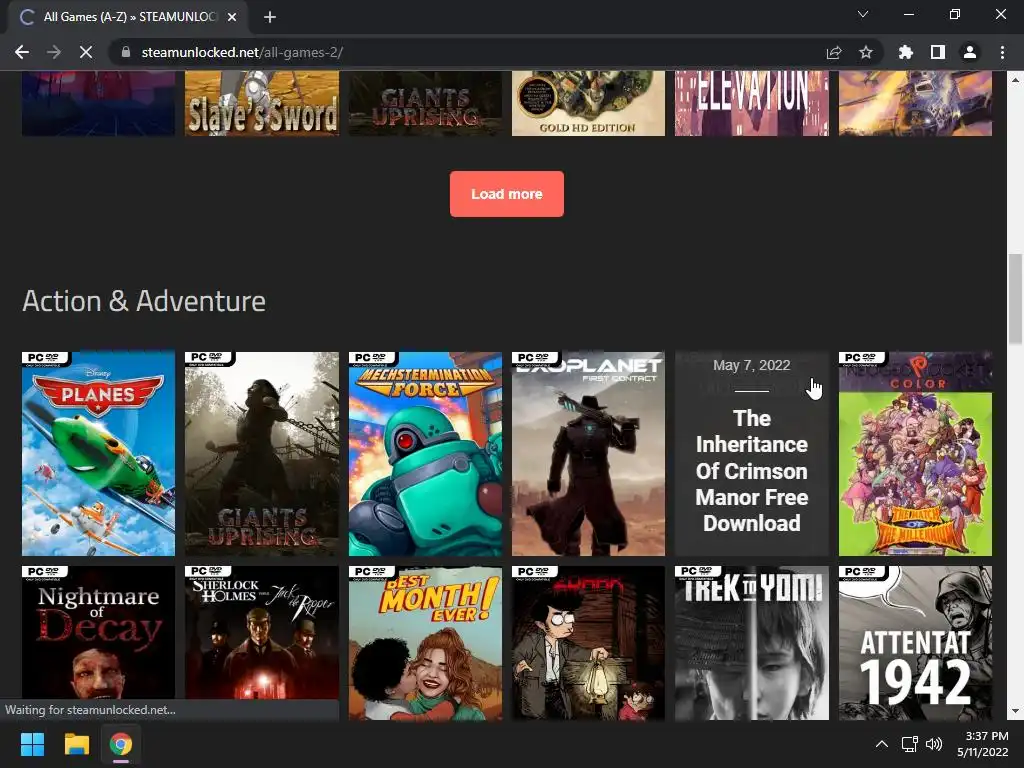The image size is (1024, 768).
Task: Click the Load more button
Action: click(x=507, y=194)
